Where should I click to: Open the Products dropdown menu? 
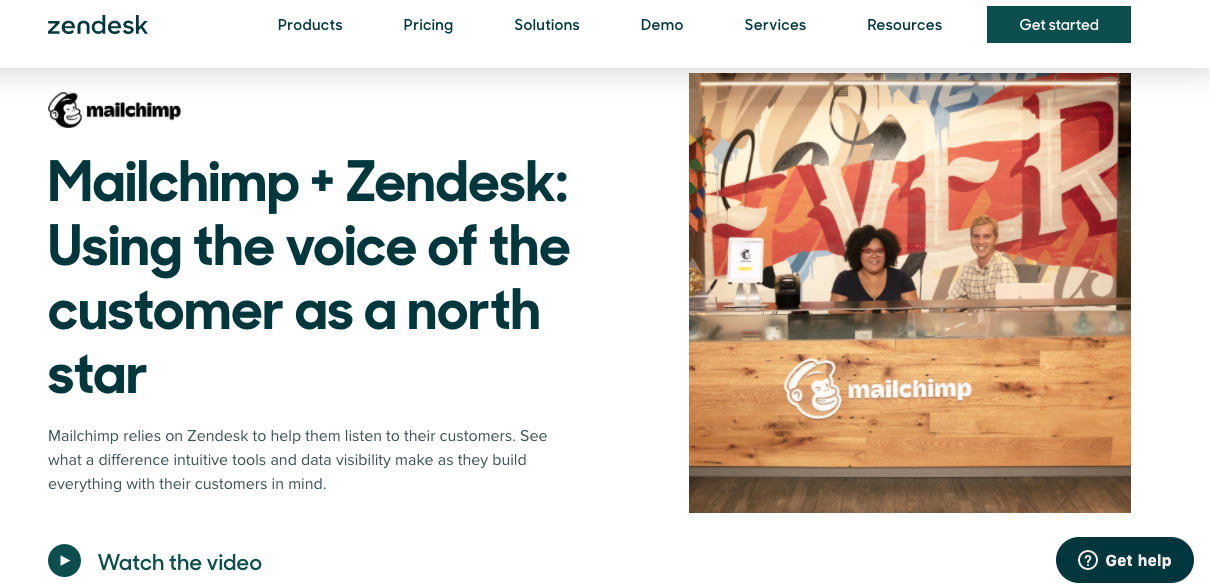[310, 25]
